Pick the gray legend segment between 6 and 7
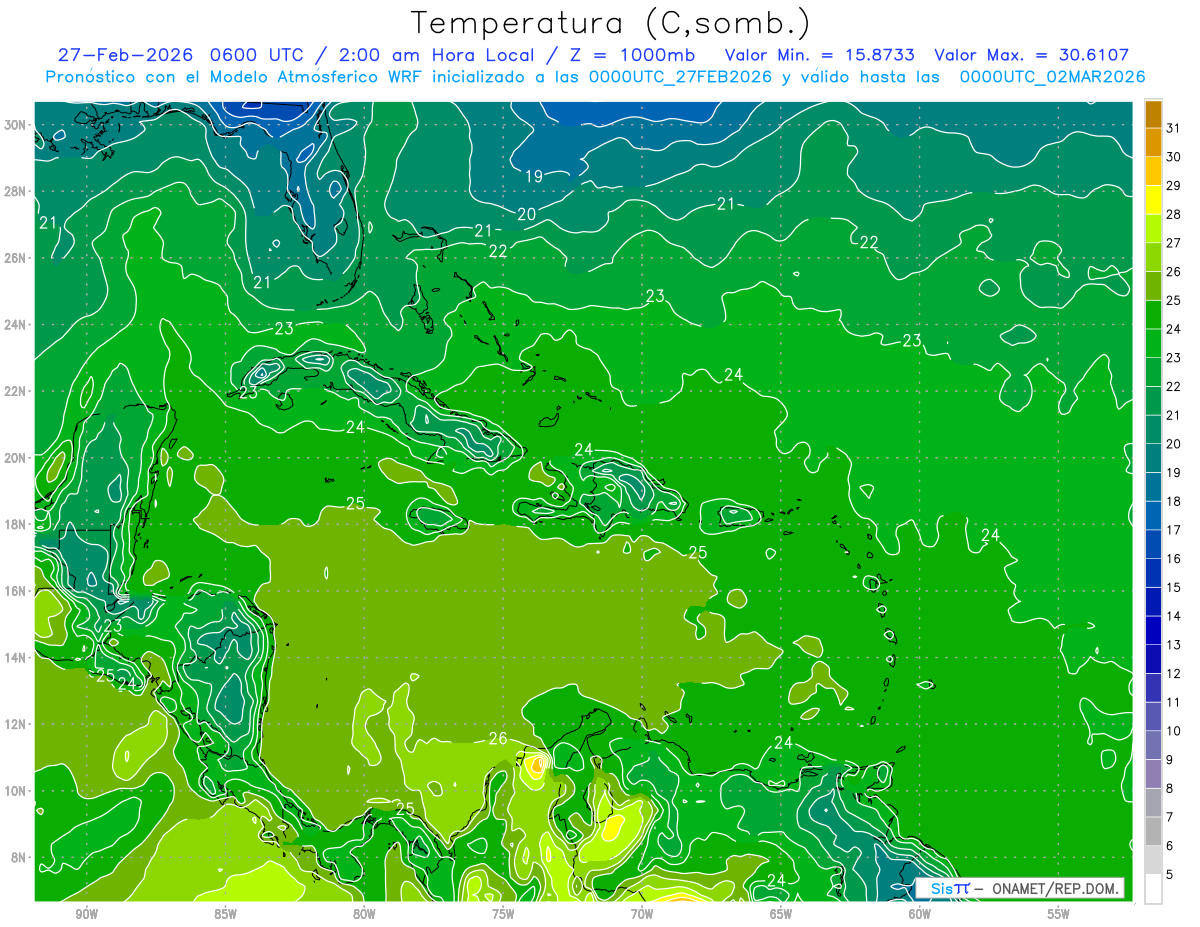 tap(1153, 831)
